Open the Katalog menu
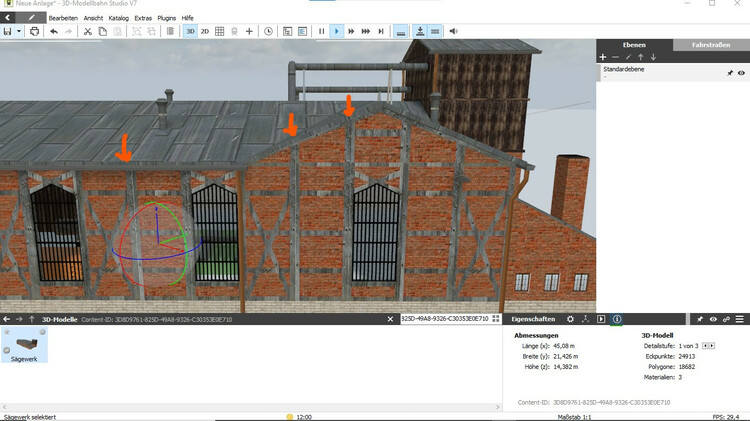This screenshot has width=750, height=421. (118, 18)
